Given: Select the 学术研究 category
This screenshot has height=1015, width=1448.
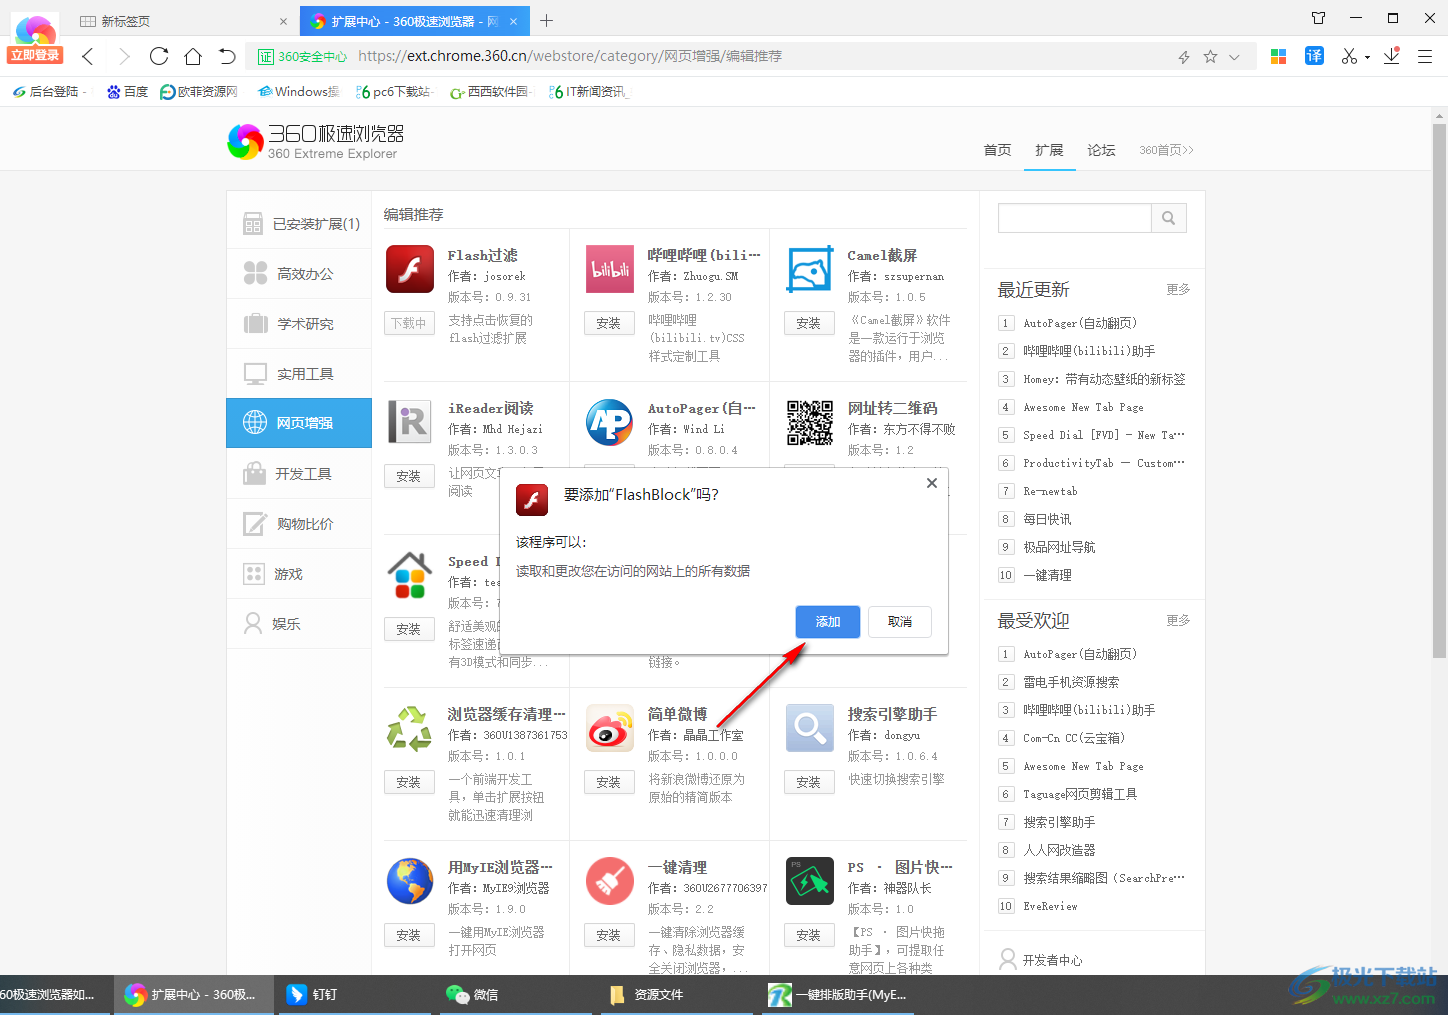Looking at the screenshot, I should [299, 324].
